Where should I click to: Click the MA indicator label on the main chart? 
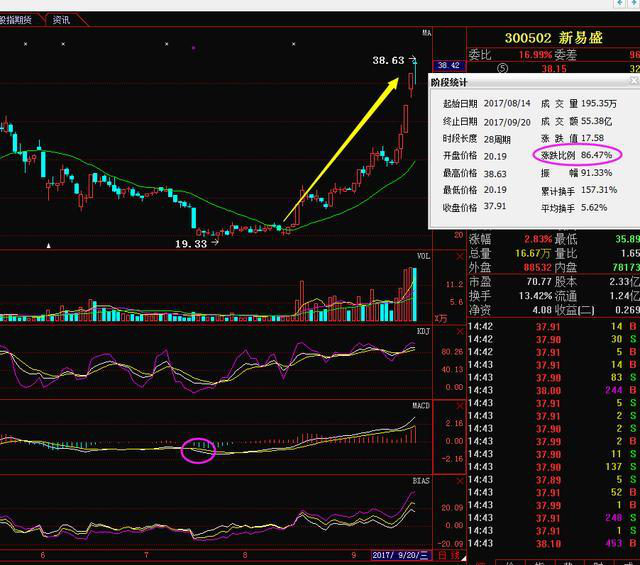[x=427, y=33]
